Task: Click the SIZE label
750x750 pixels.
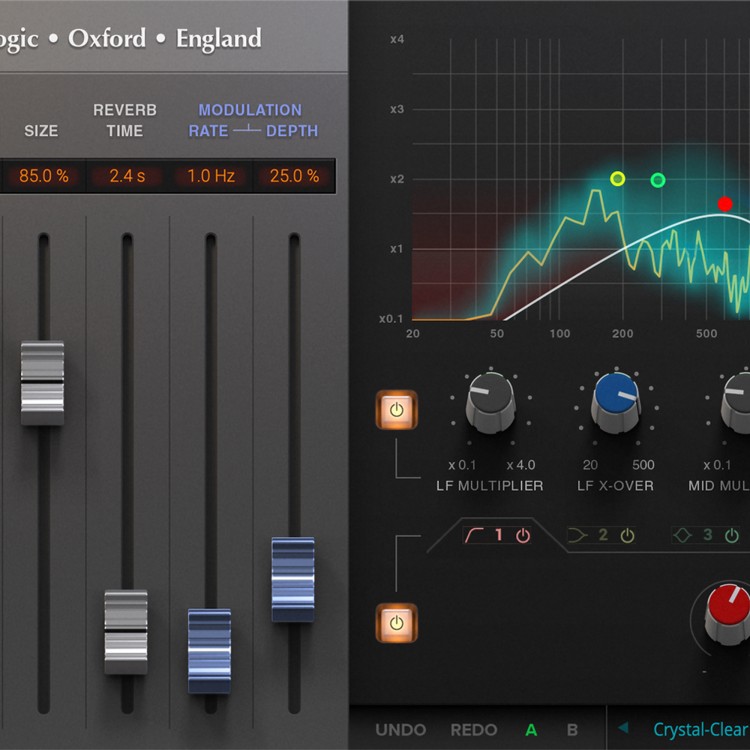Action: pyautogui.click(x=41, y=131)
